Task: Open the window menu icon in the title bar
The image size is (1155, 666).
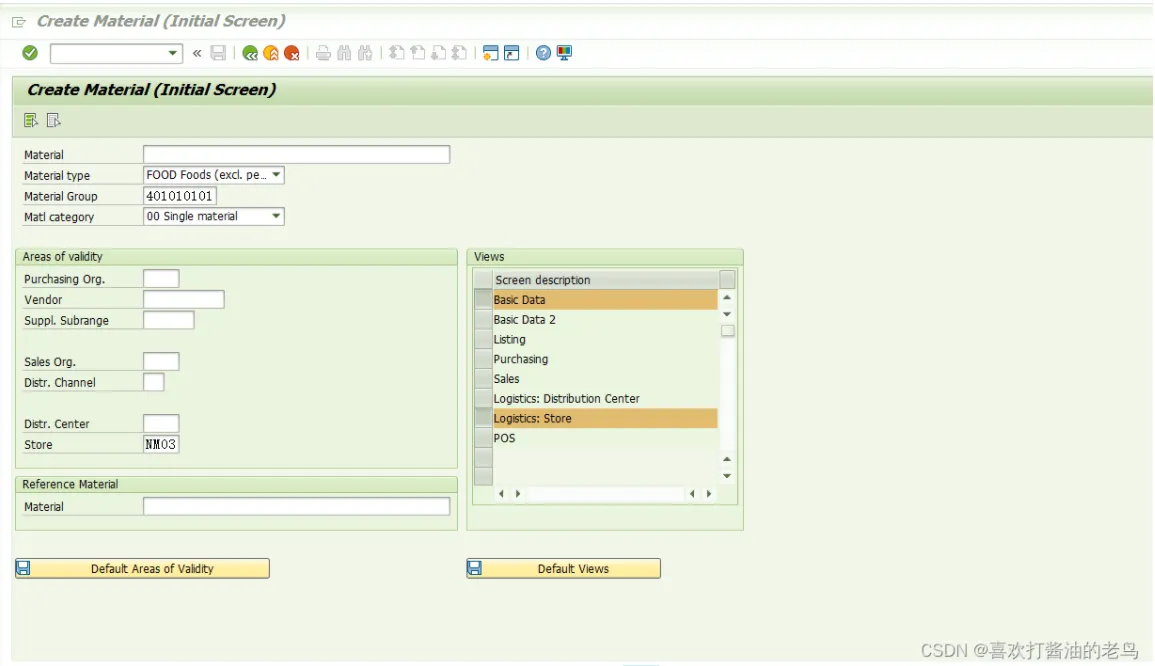Action: point(19,22)
